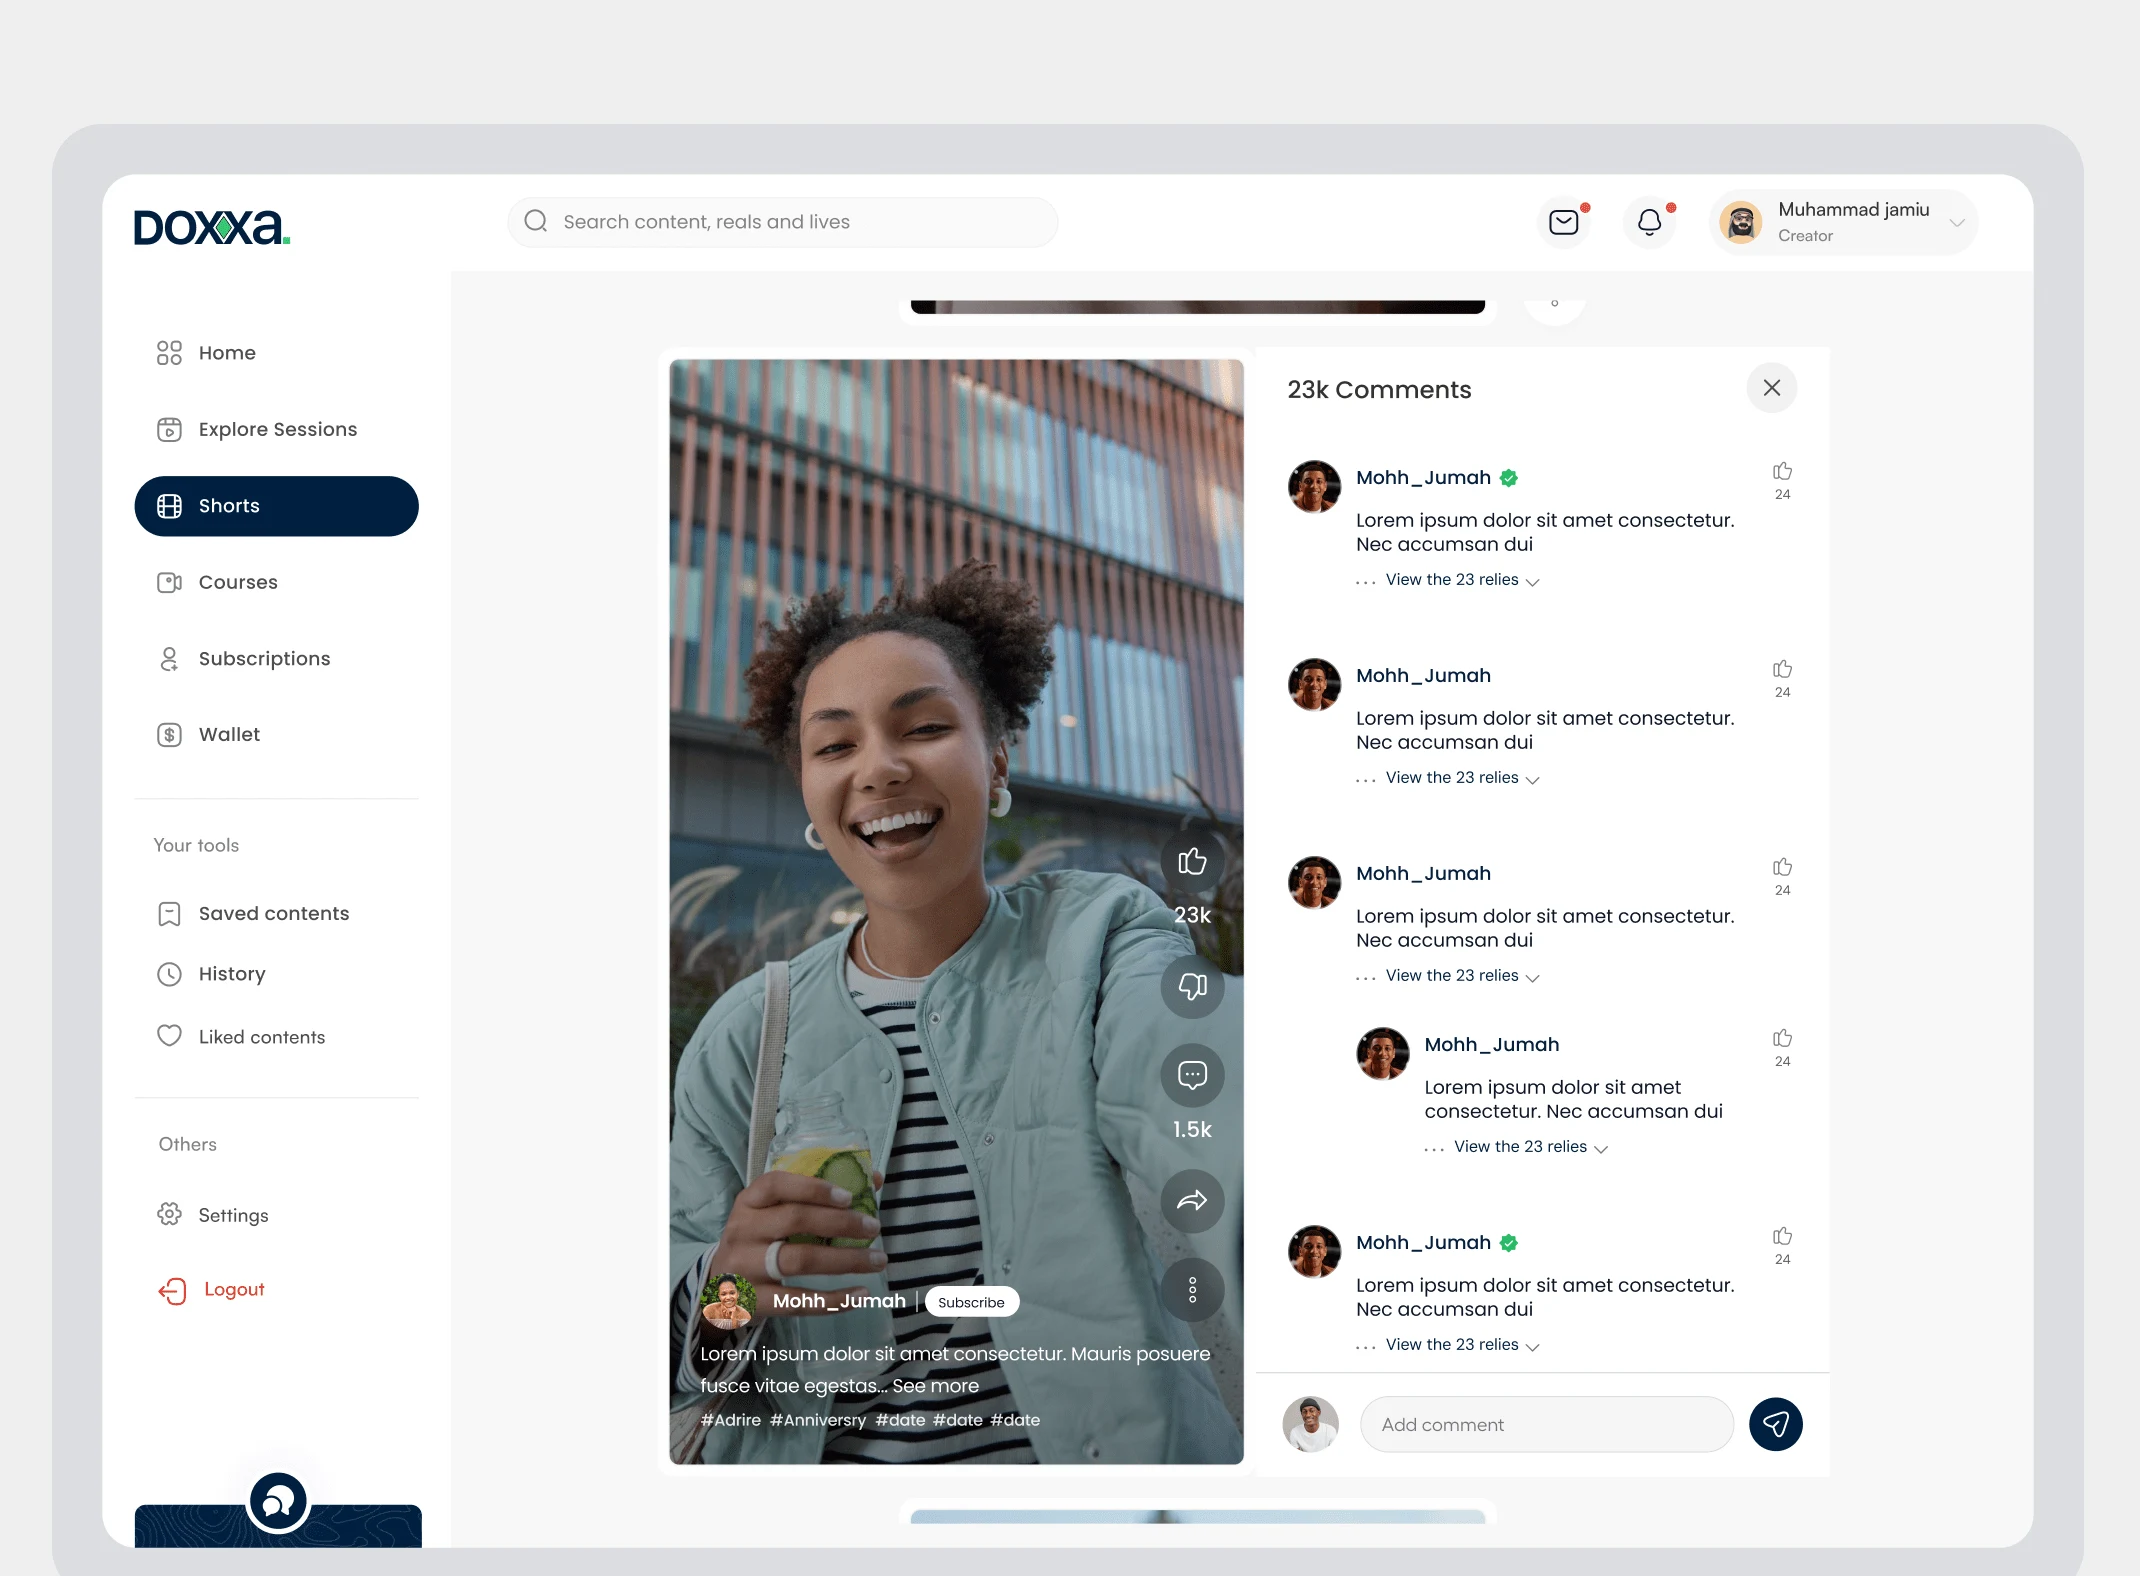This screenshot has height=1576, width=2140.
Task: Open Courses in sidebar
Action: [x=276, y=582]
